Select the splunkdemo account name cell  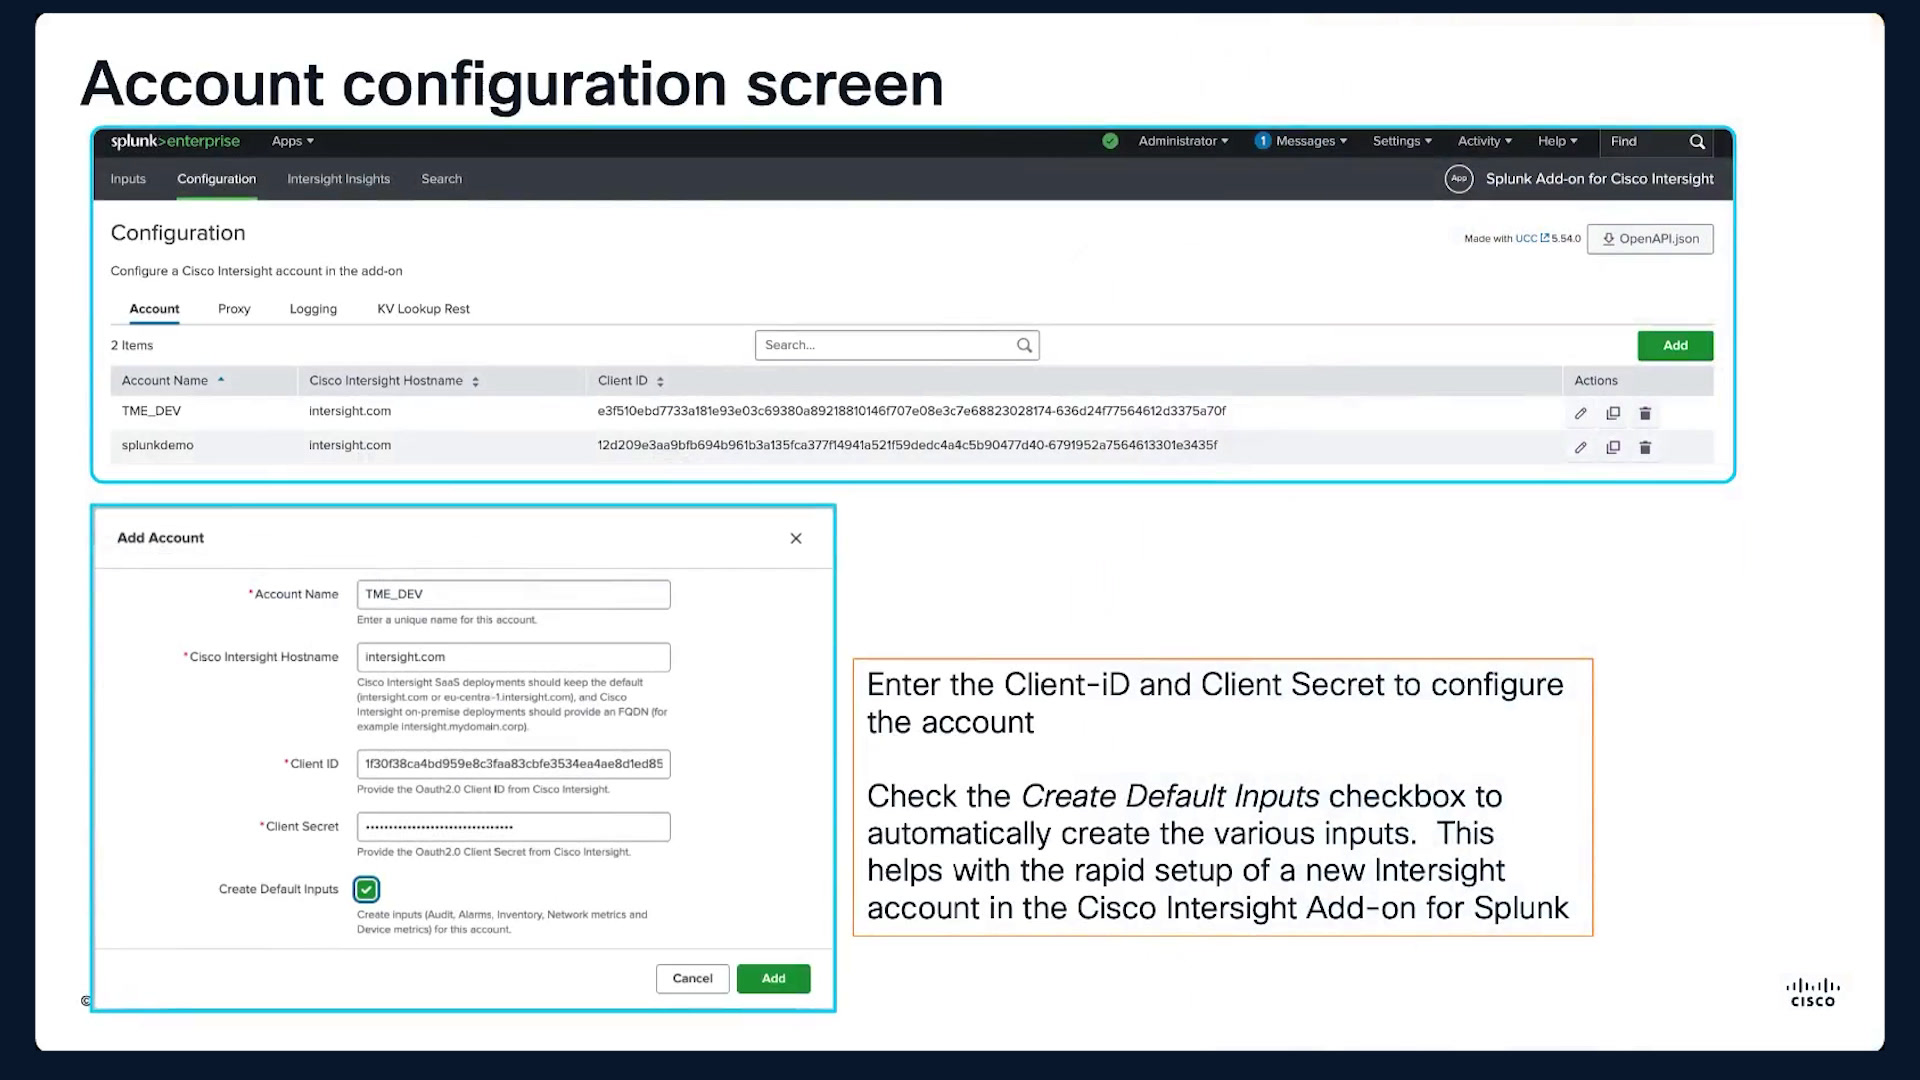click(x=158, y=446)
